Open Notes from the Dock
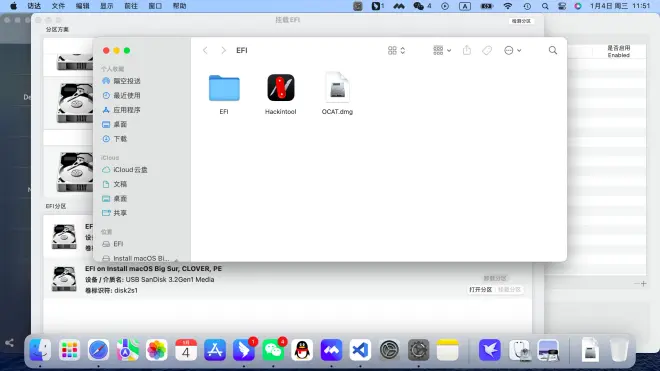 coord(447,350)
